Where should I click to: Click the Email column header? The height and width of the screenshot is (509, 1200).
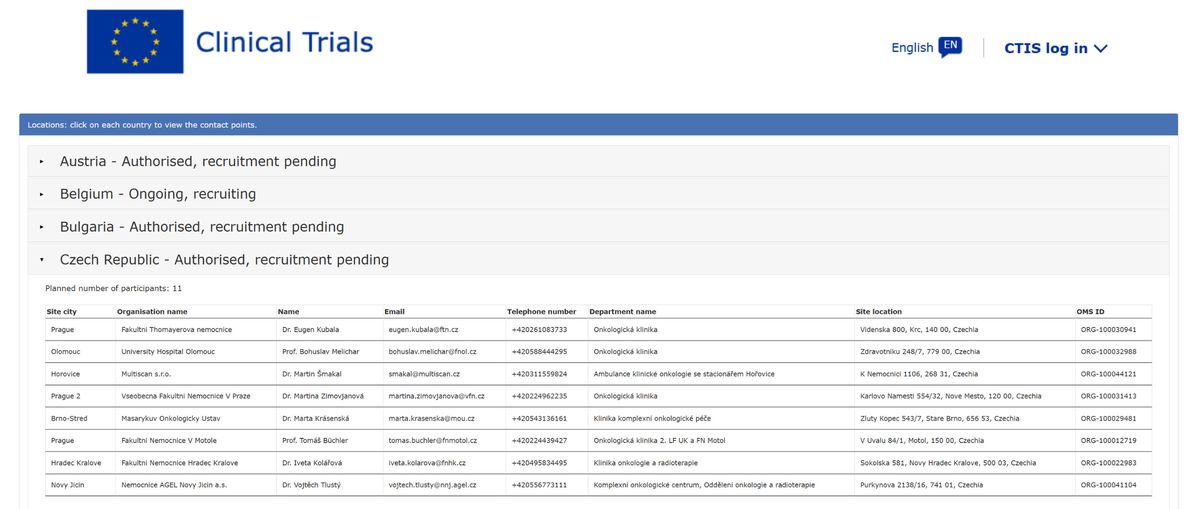click(394, 311)
